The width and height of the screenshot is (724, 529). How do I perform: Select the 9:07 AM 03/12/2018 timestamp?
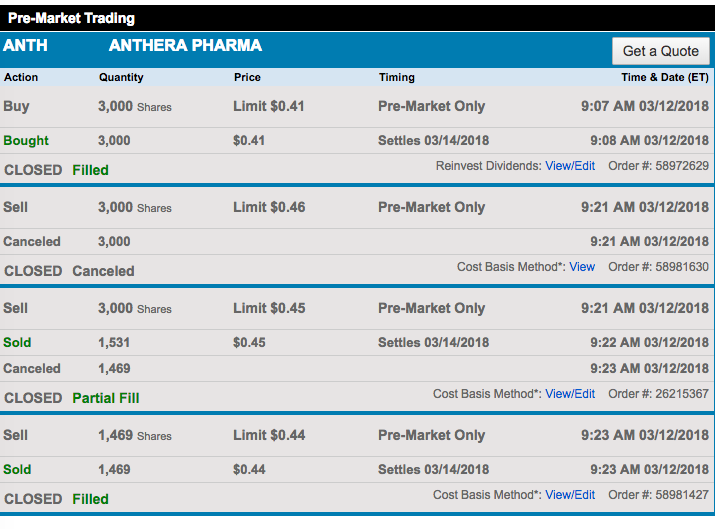click(x=645, y=106)
